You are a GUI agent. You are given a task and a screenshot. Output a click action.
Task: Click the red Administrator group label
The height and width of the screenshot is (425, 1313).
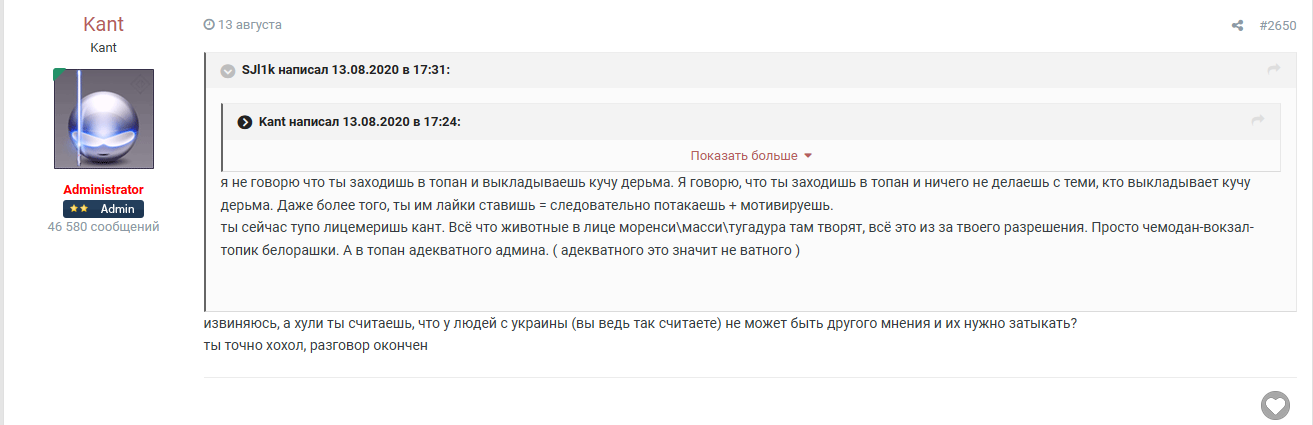[x=103, y=190]
